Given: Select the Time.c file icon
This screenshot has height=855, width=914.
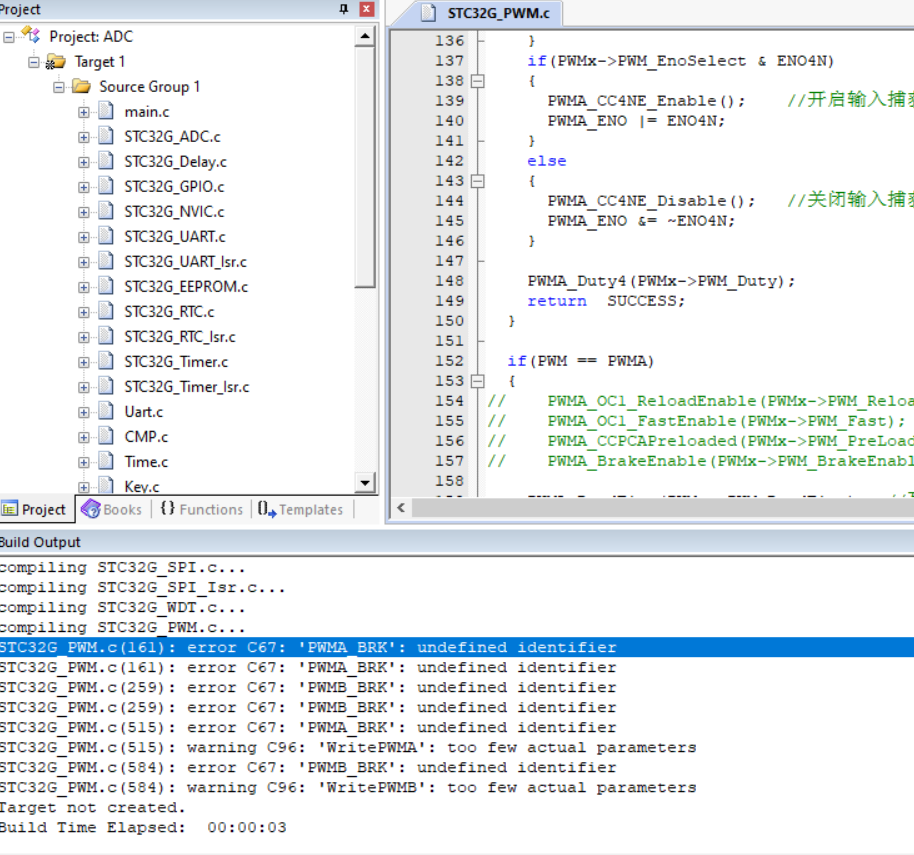Looking at the screenshot, I should 106,461.
